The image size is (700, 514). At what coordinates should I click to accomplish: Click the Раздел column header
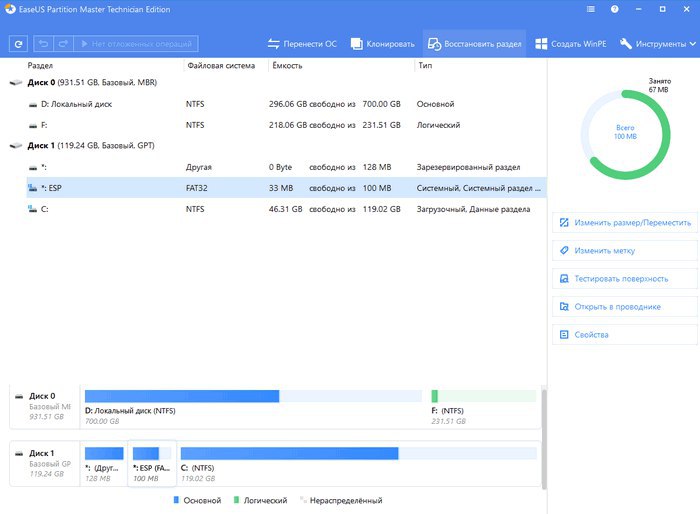tap(40, 66)
